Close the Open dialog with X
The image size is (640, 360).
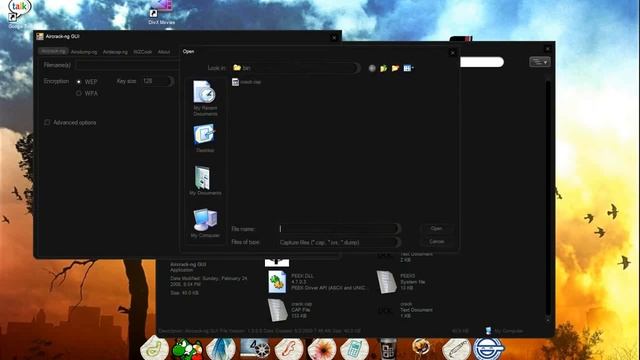pos(452,53)
